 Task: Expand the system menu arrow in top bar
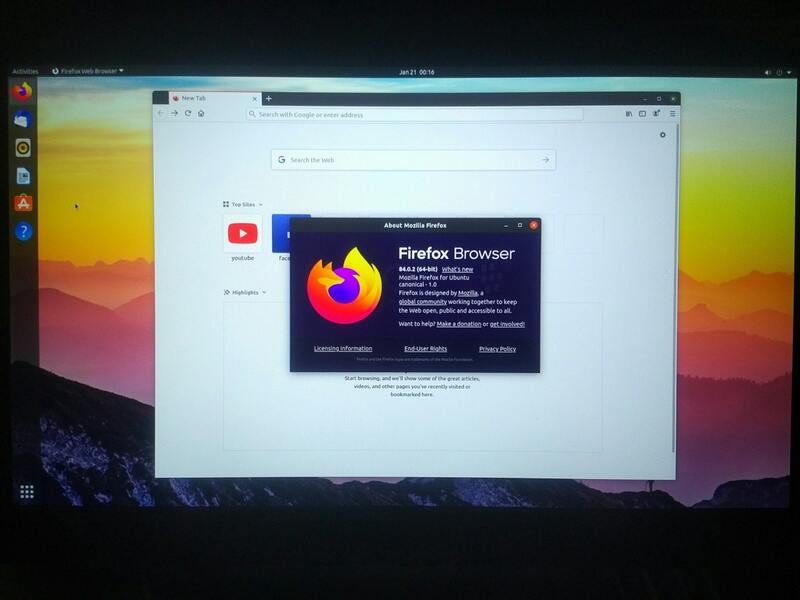tap(789, 72)
